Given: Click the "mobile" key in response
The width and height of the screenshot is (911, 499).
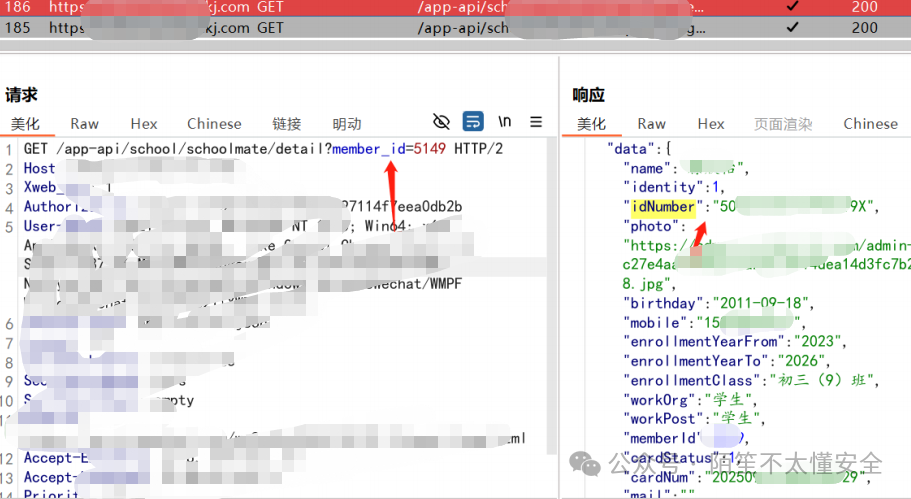Looking at the screenshot, I should (x=655, y=322).
